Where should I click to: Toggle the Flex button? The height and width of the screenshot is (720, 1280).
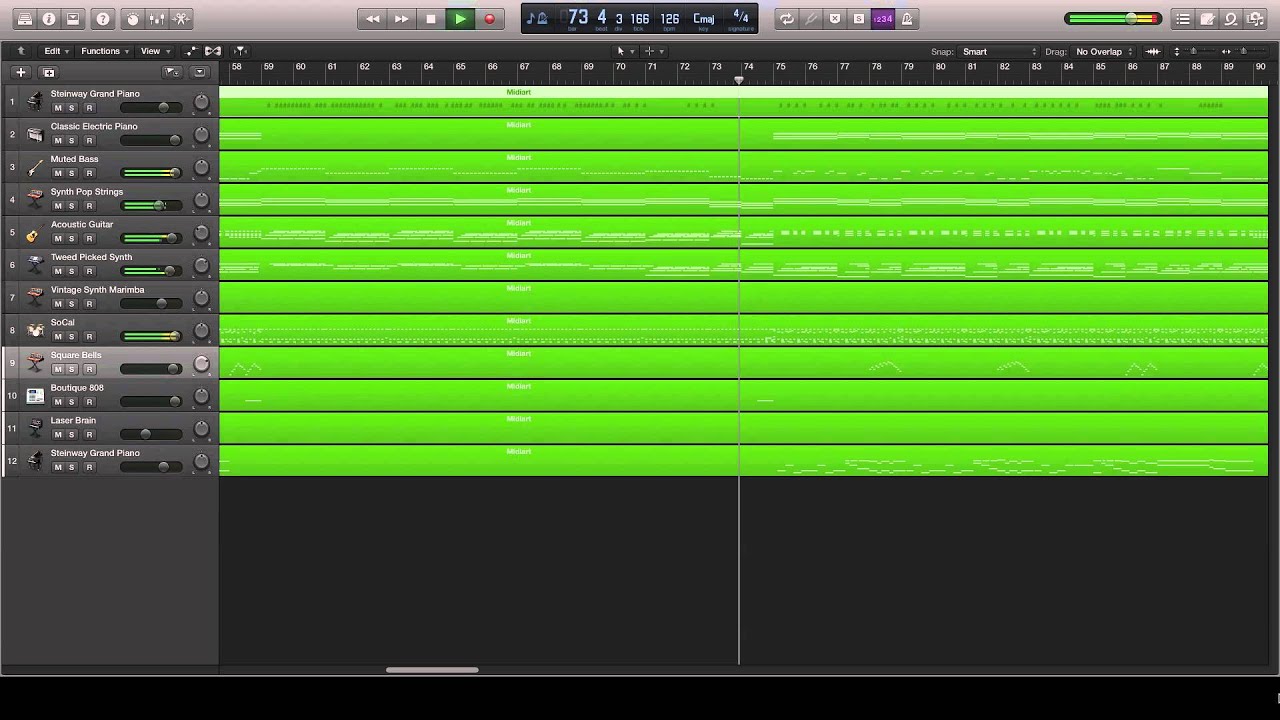pos(213,51)
